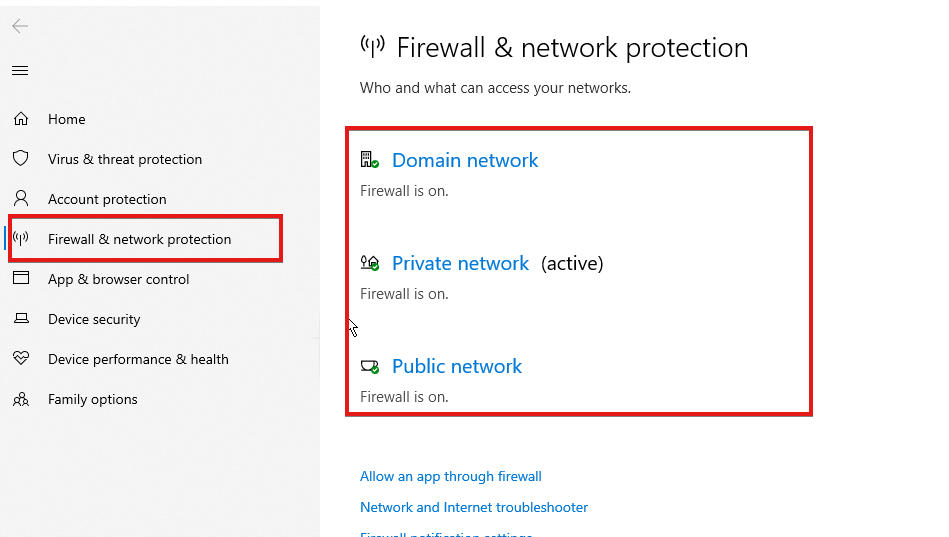Click the shield icon for Virus protection
949x537 pixels.
(x=21, y=159)
